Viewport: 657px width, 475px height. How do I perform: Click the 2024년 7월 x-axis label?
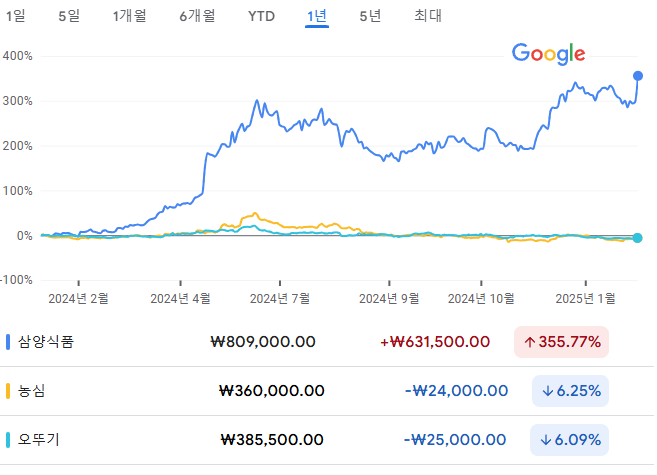[280, 299]
